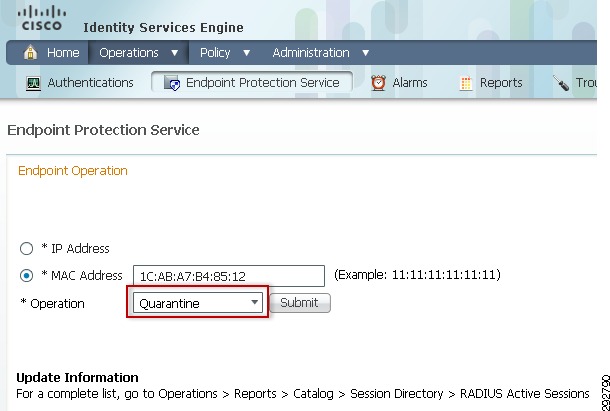Expand the Policy menu arrow
Image resolution: width=610 pixels, height=411 pixels.
[x=246, y=53]
